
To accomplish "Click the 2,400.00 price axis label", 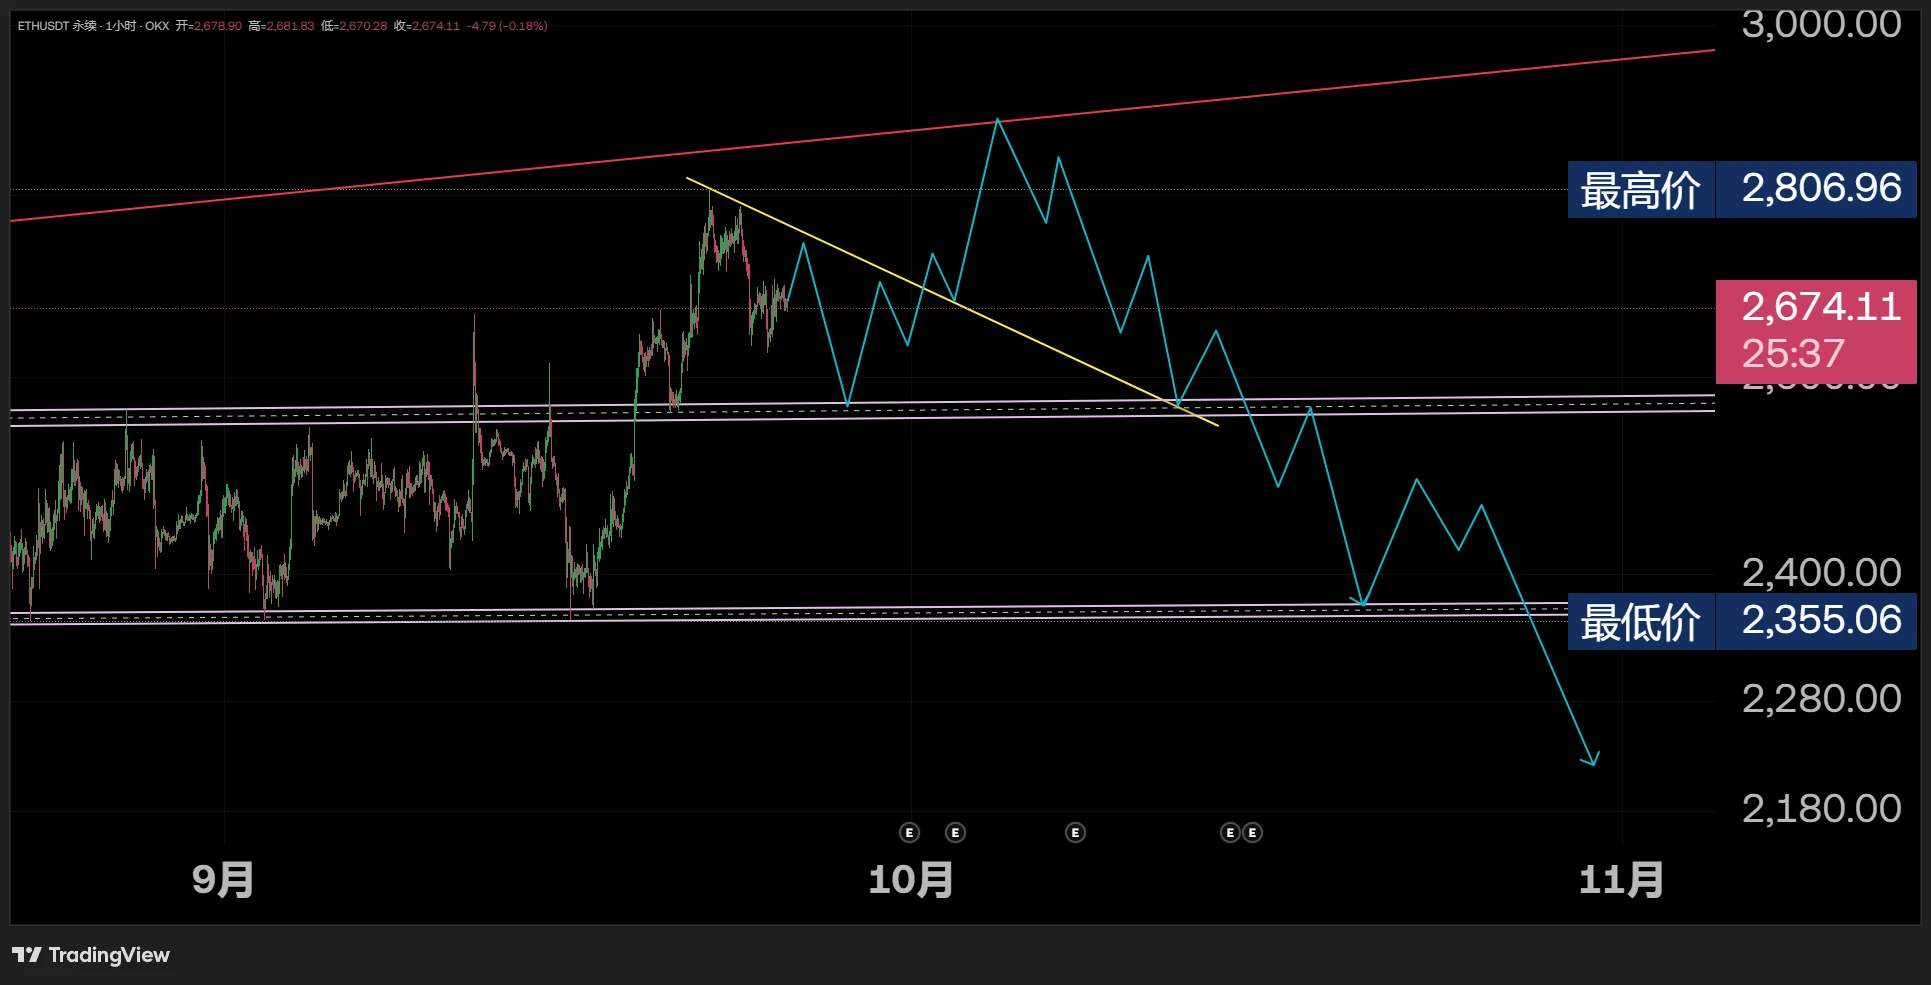I will pyautogui.click(x=1821, y=573).
